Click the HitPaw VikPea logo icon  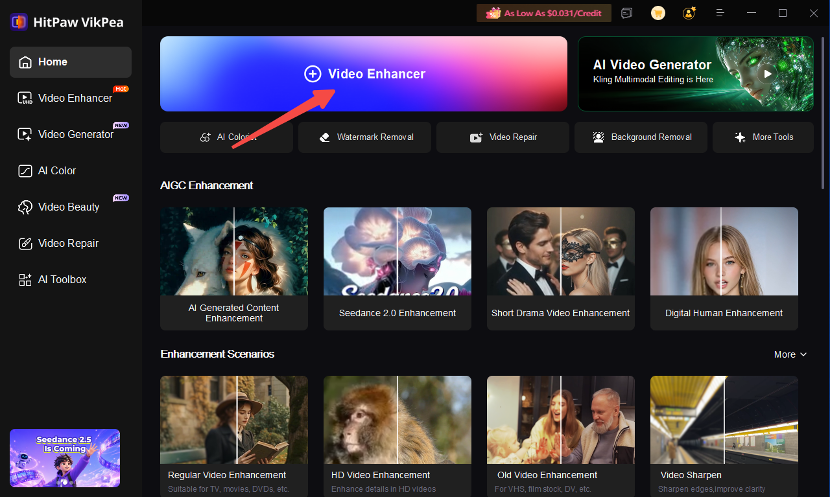pos(19,22)
